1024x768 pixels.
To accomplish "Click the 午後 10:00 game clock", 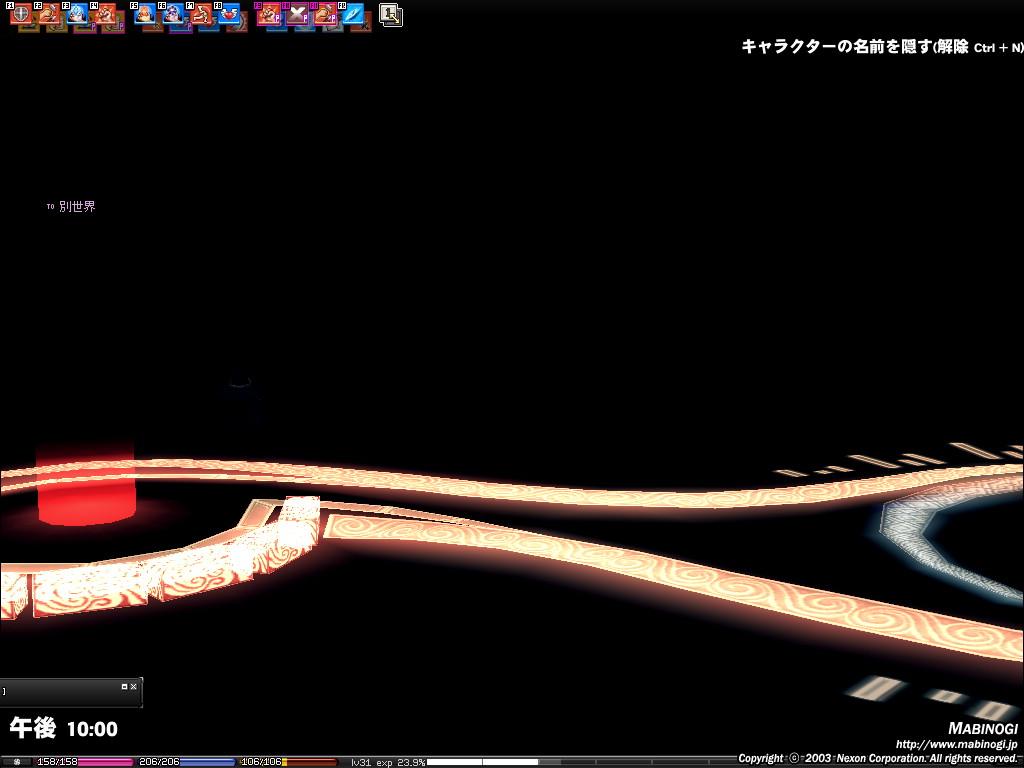I will [63, 729].
